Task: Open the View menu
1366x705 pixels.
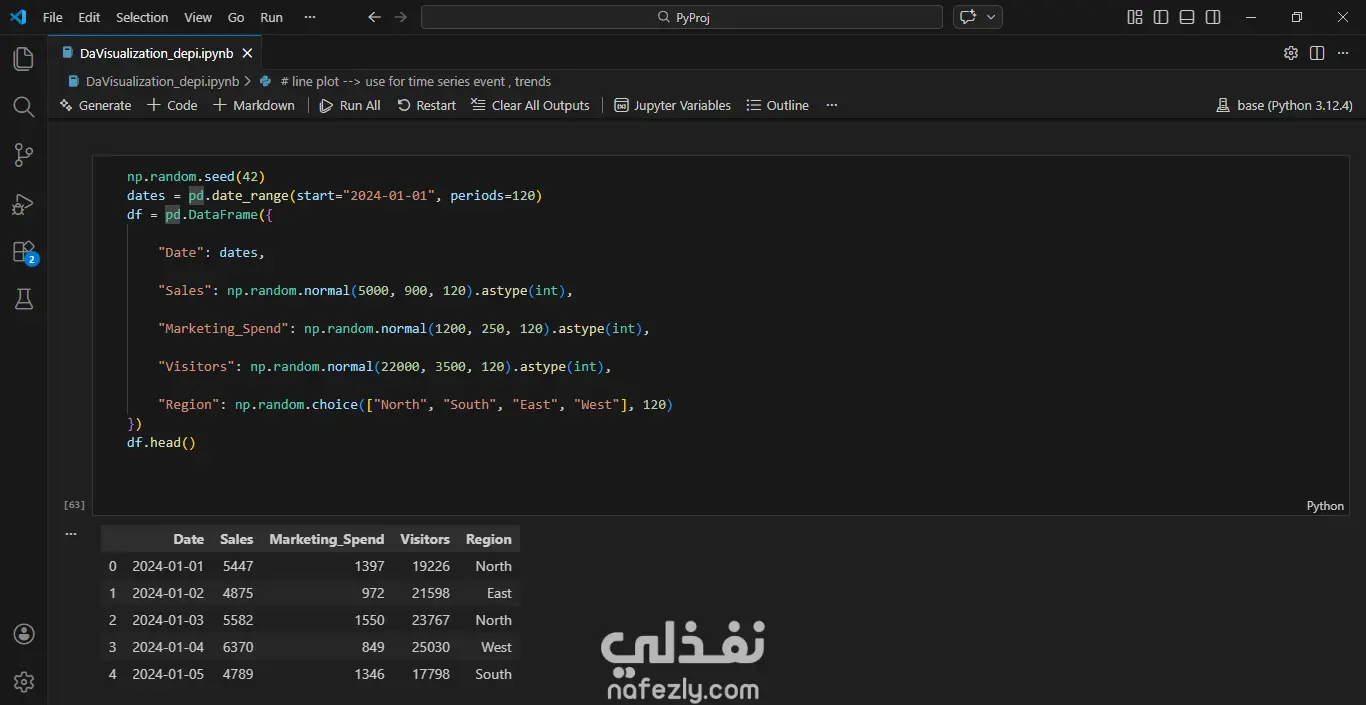Action: point(198,17)
